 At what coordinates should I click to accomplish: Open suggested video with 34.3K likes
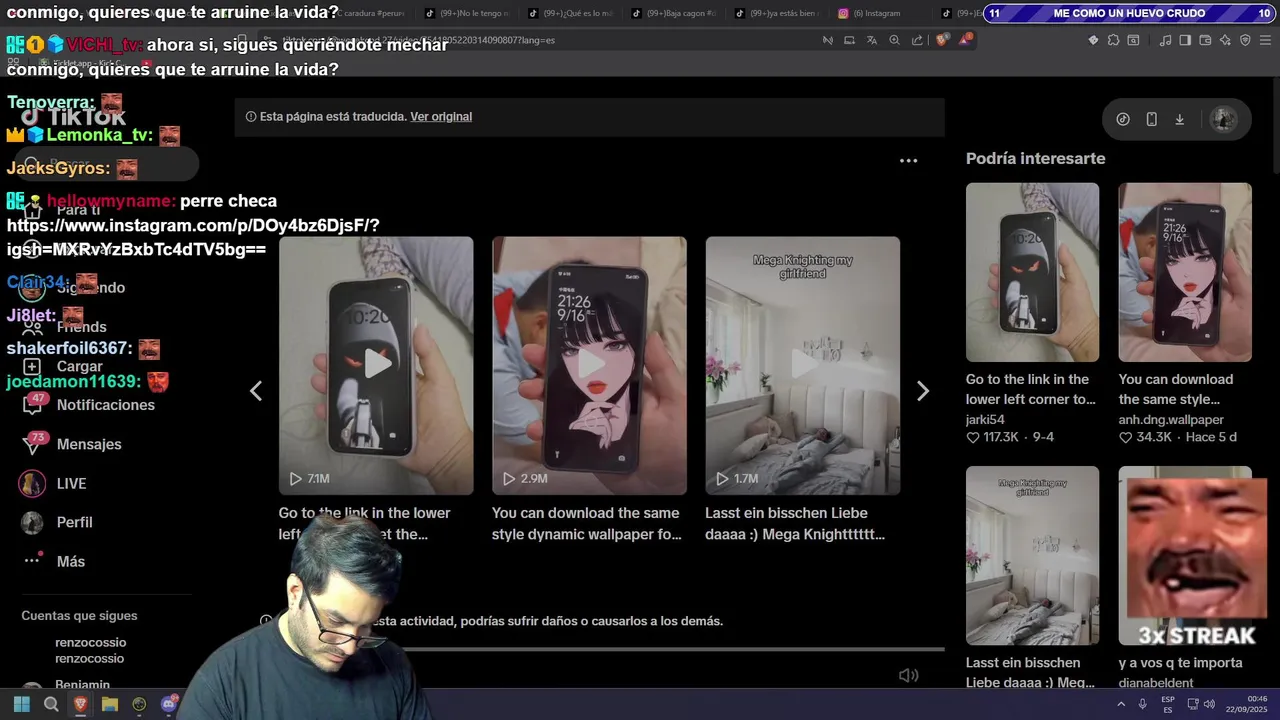pos(1185,272)
